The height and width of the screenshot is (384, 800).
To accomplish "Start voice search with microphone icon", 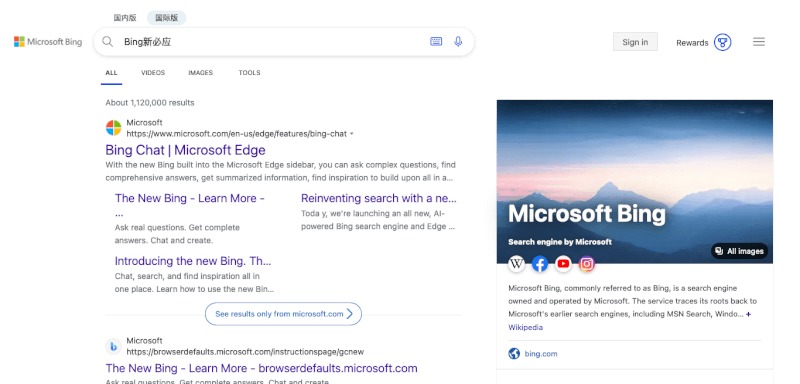I will click(458, 42).
